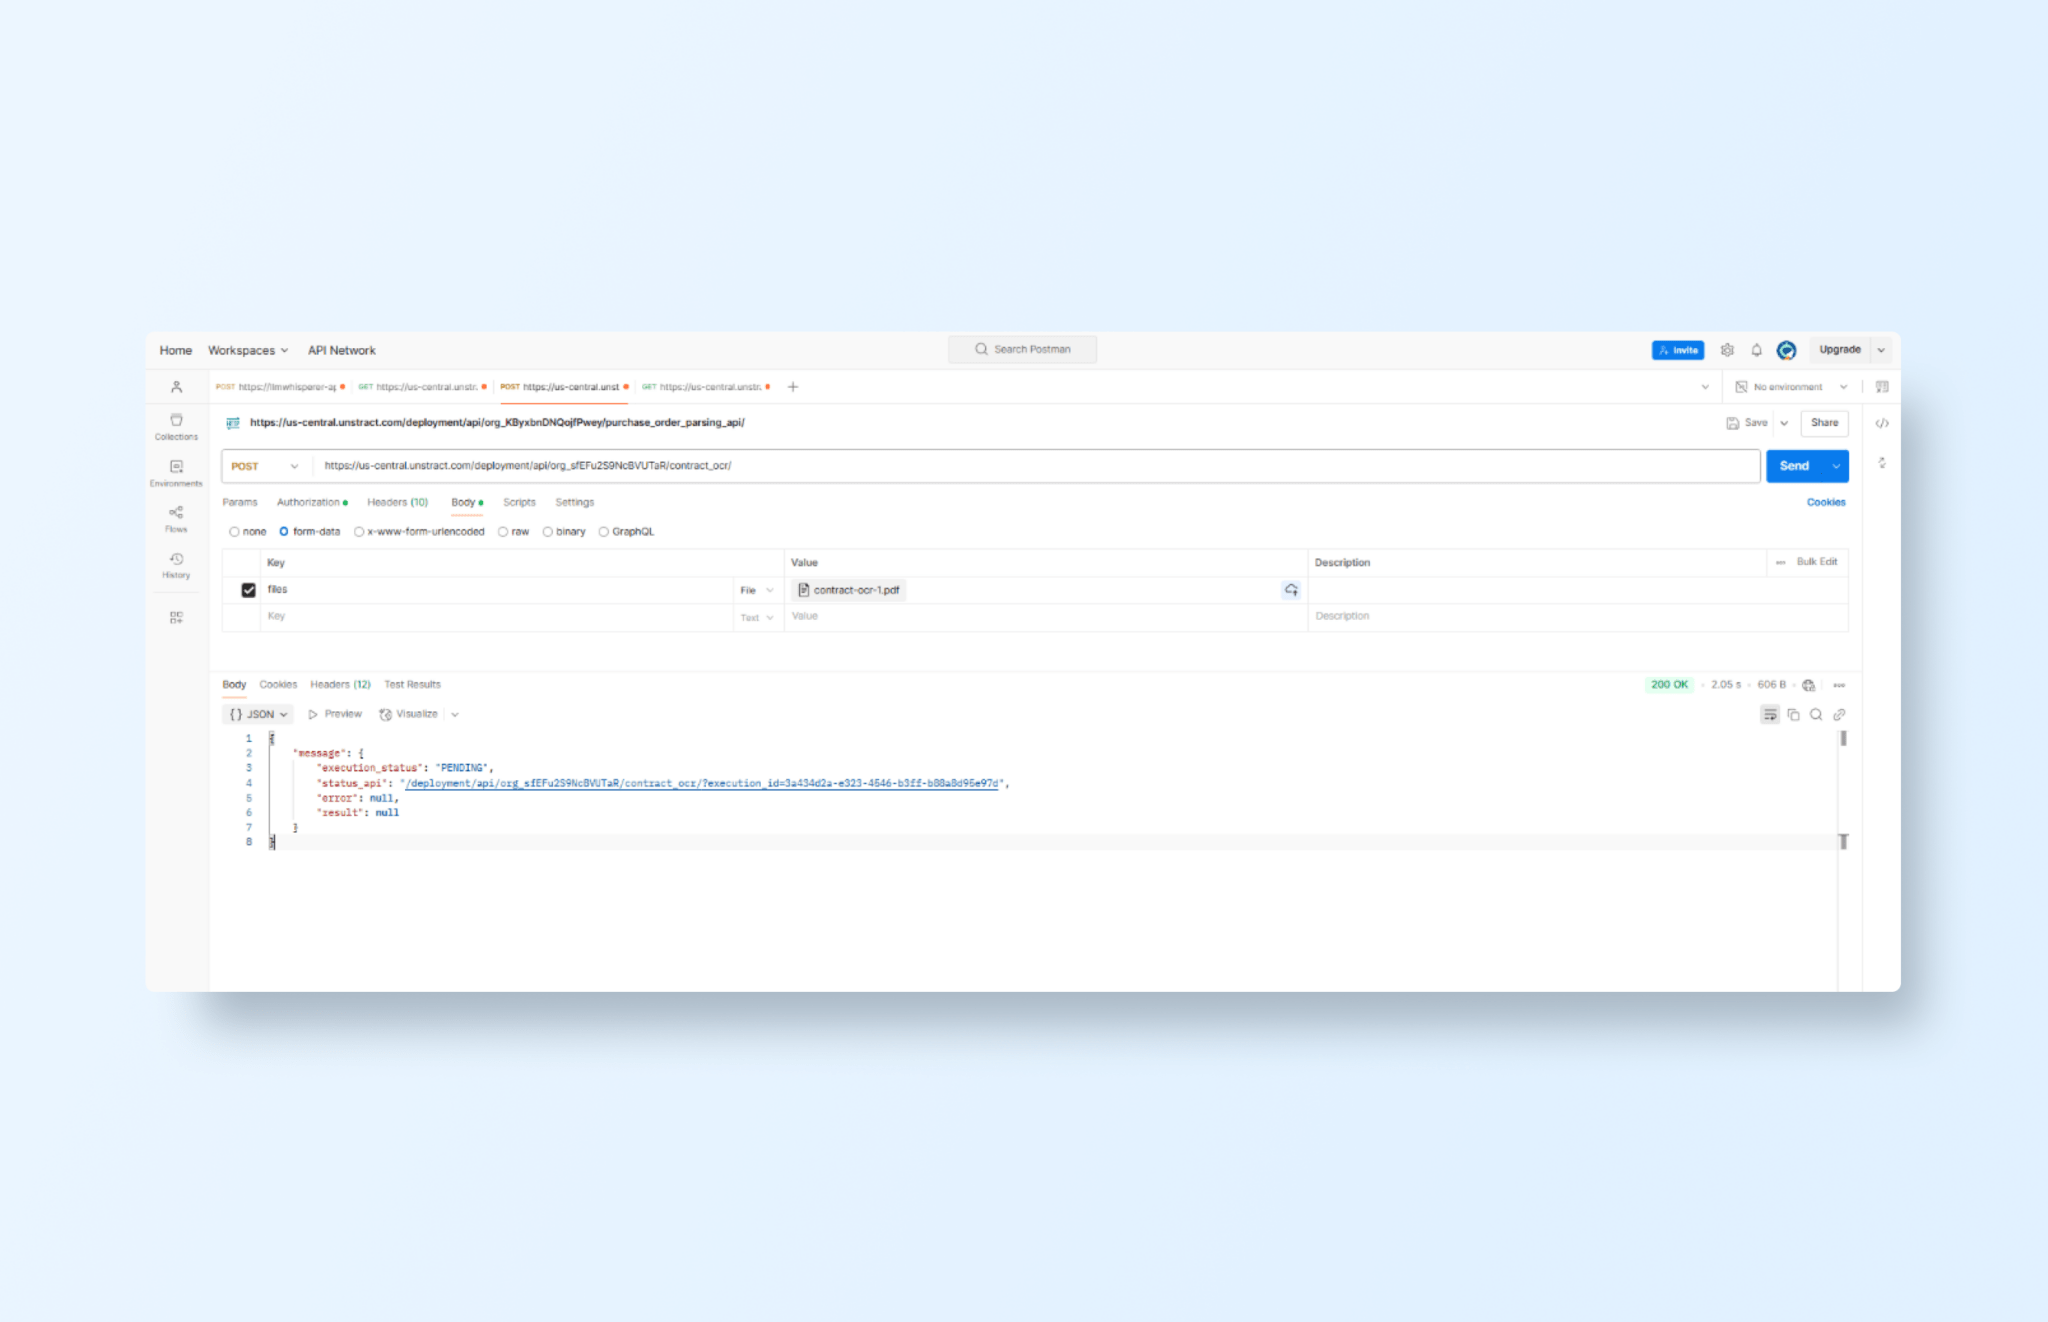Image resolution: width=2048 pixels, height=1322 pixels.
Task: Open the Workspaces dropdown menu
Action: click(x=247, y=350)
